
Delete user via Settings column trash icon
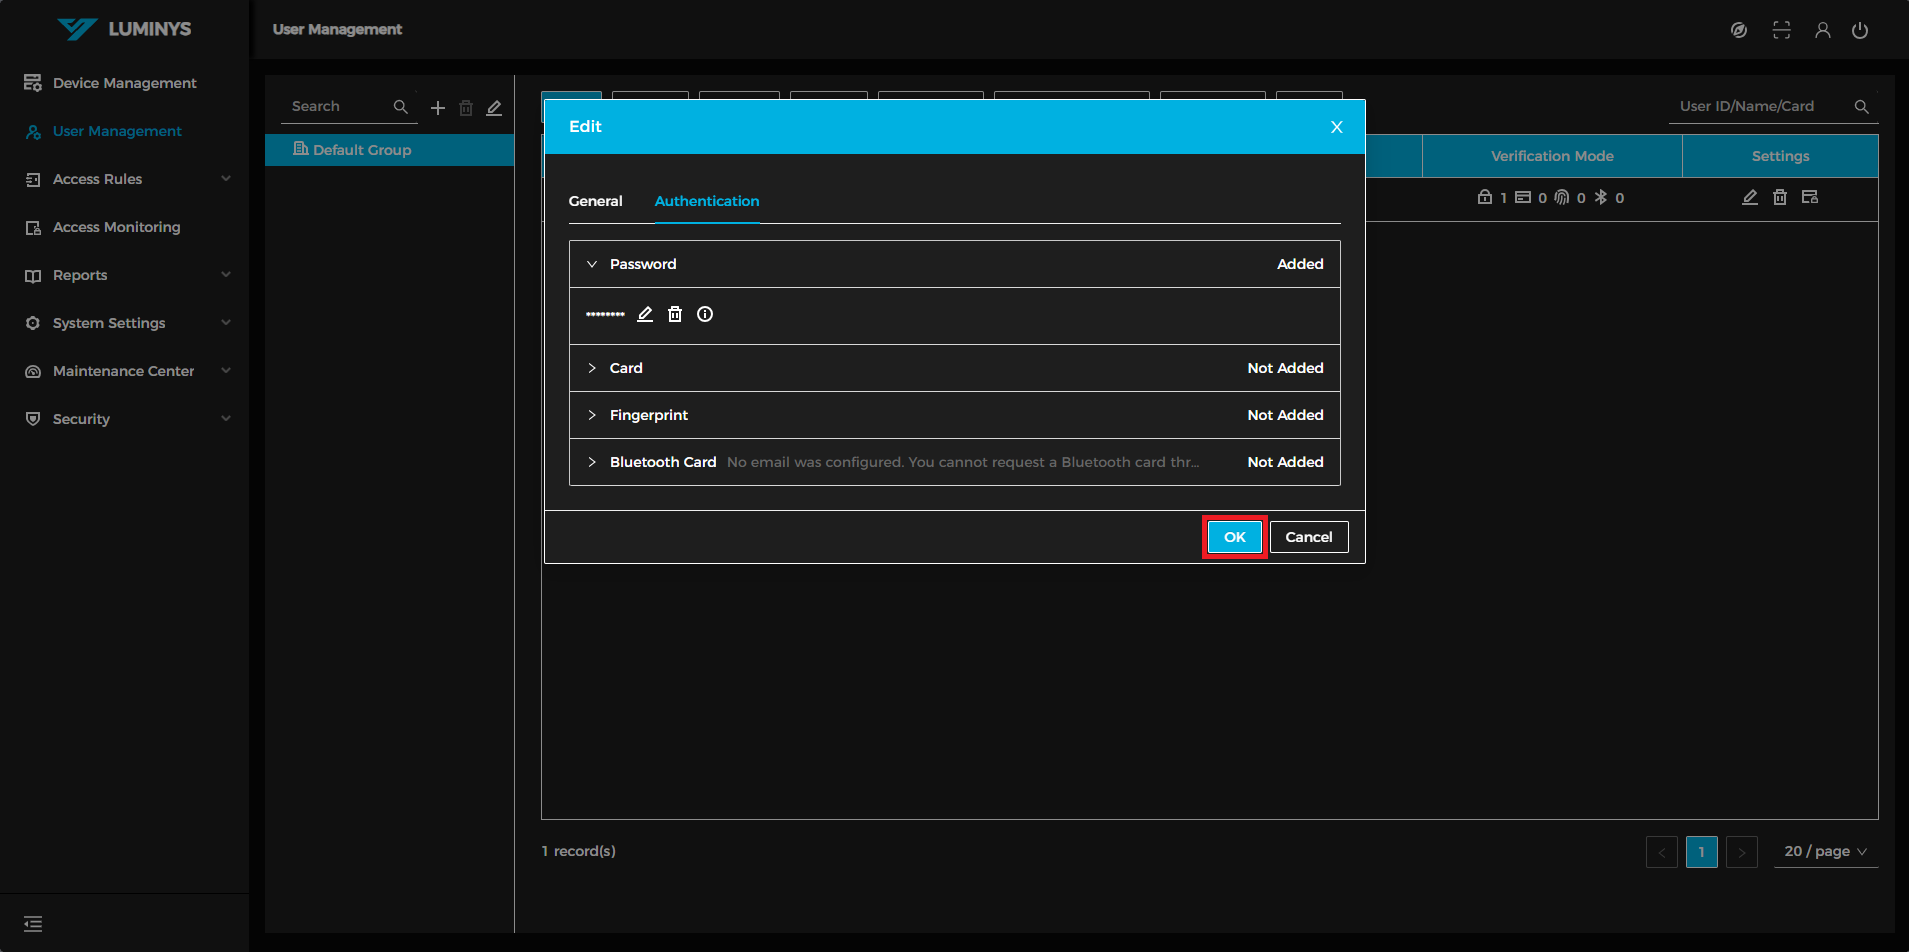(1780, 197)
